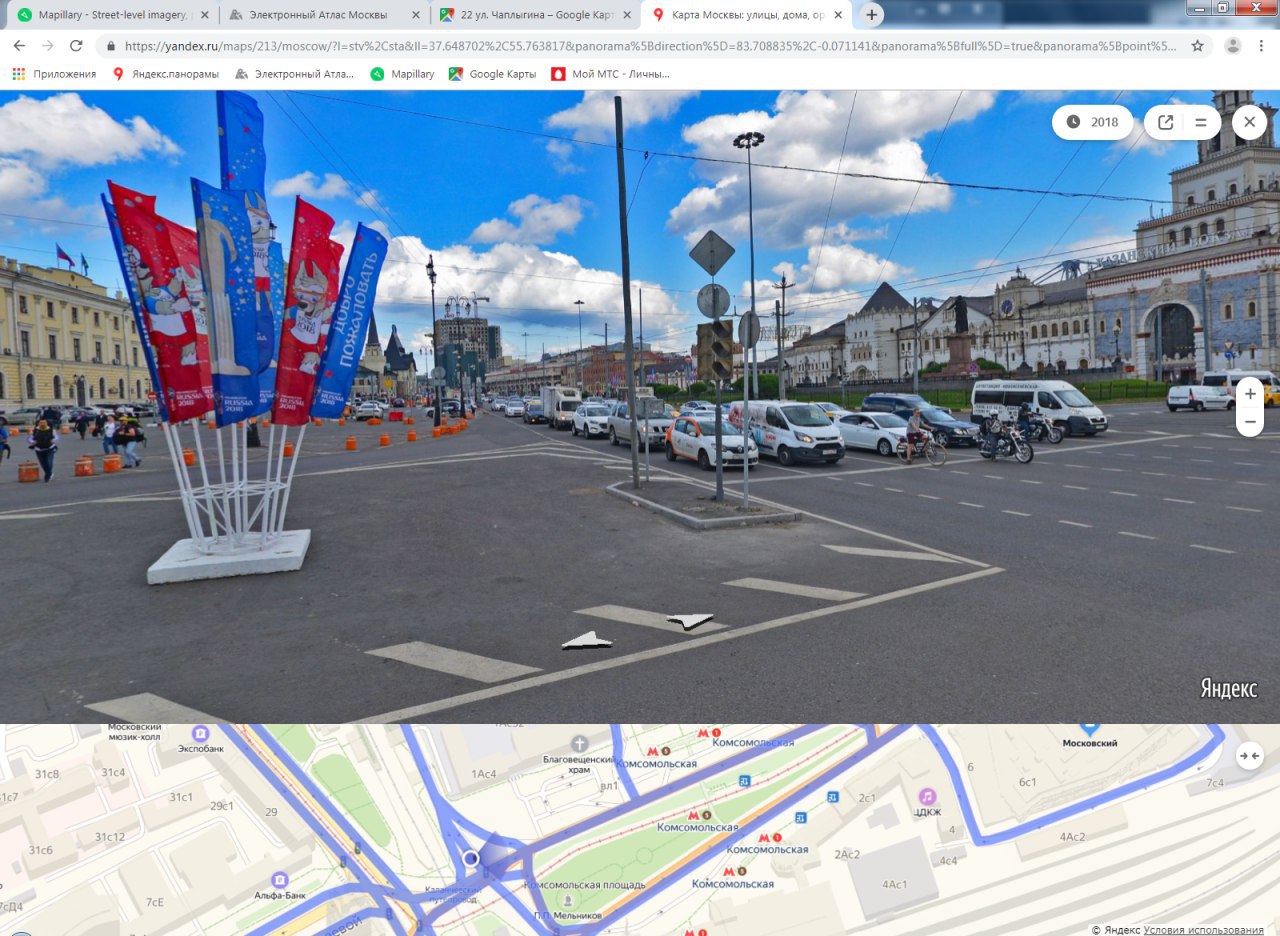Zoom out the panorama with minus
Viewport: 1280px width, 936px height.
tap(1250, 422)
